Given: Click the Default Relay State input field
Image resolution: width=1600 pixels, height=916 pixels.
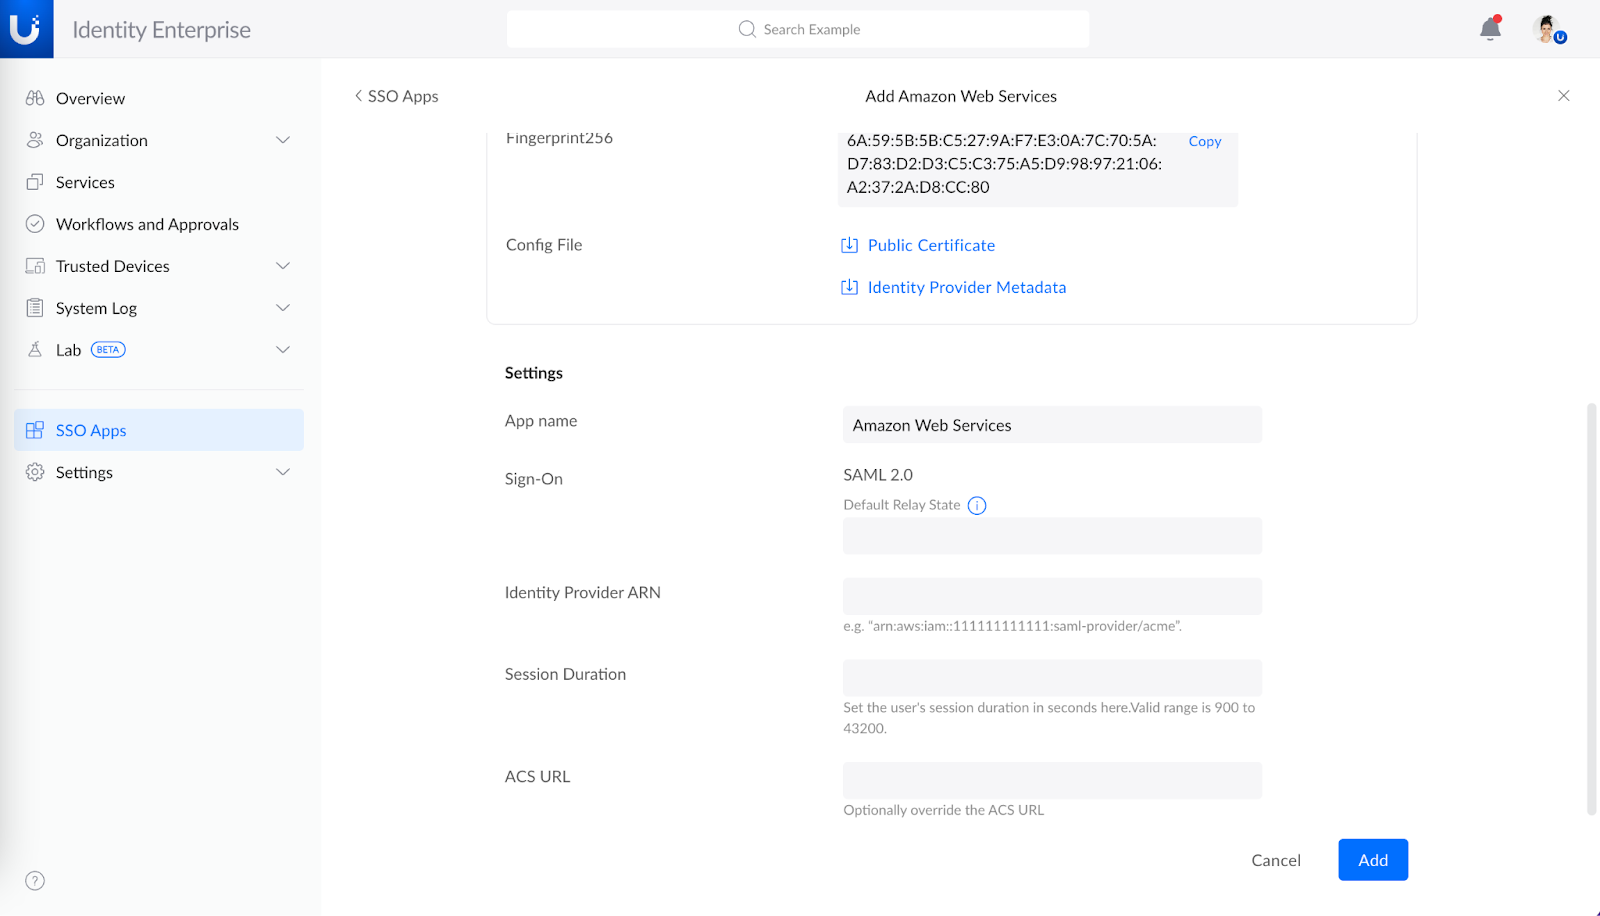Looking at the screenshot, I should tap(1052, 536).
